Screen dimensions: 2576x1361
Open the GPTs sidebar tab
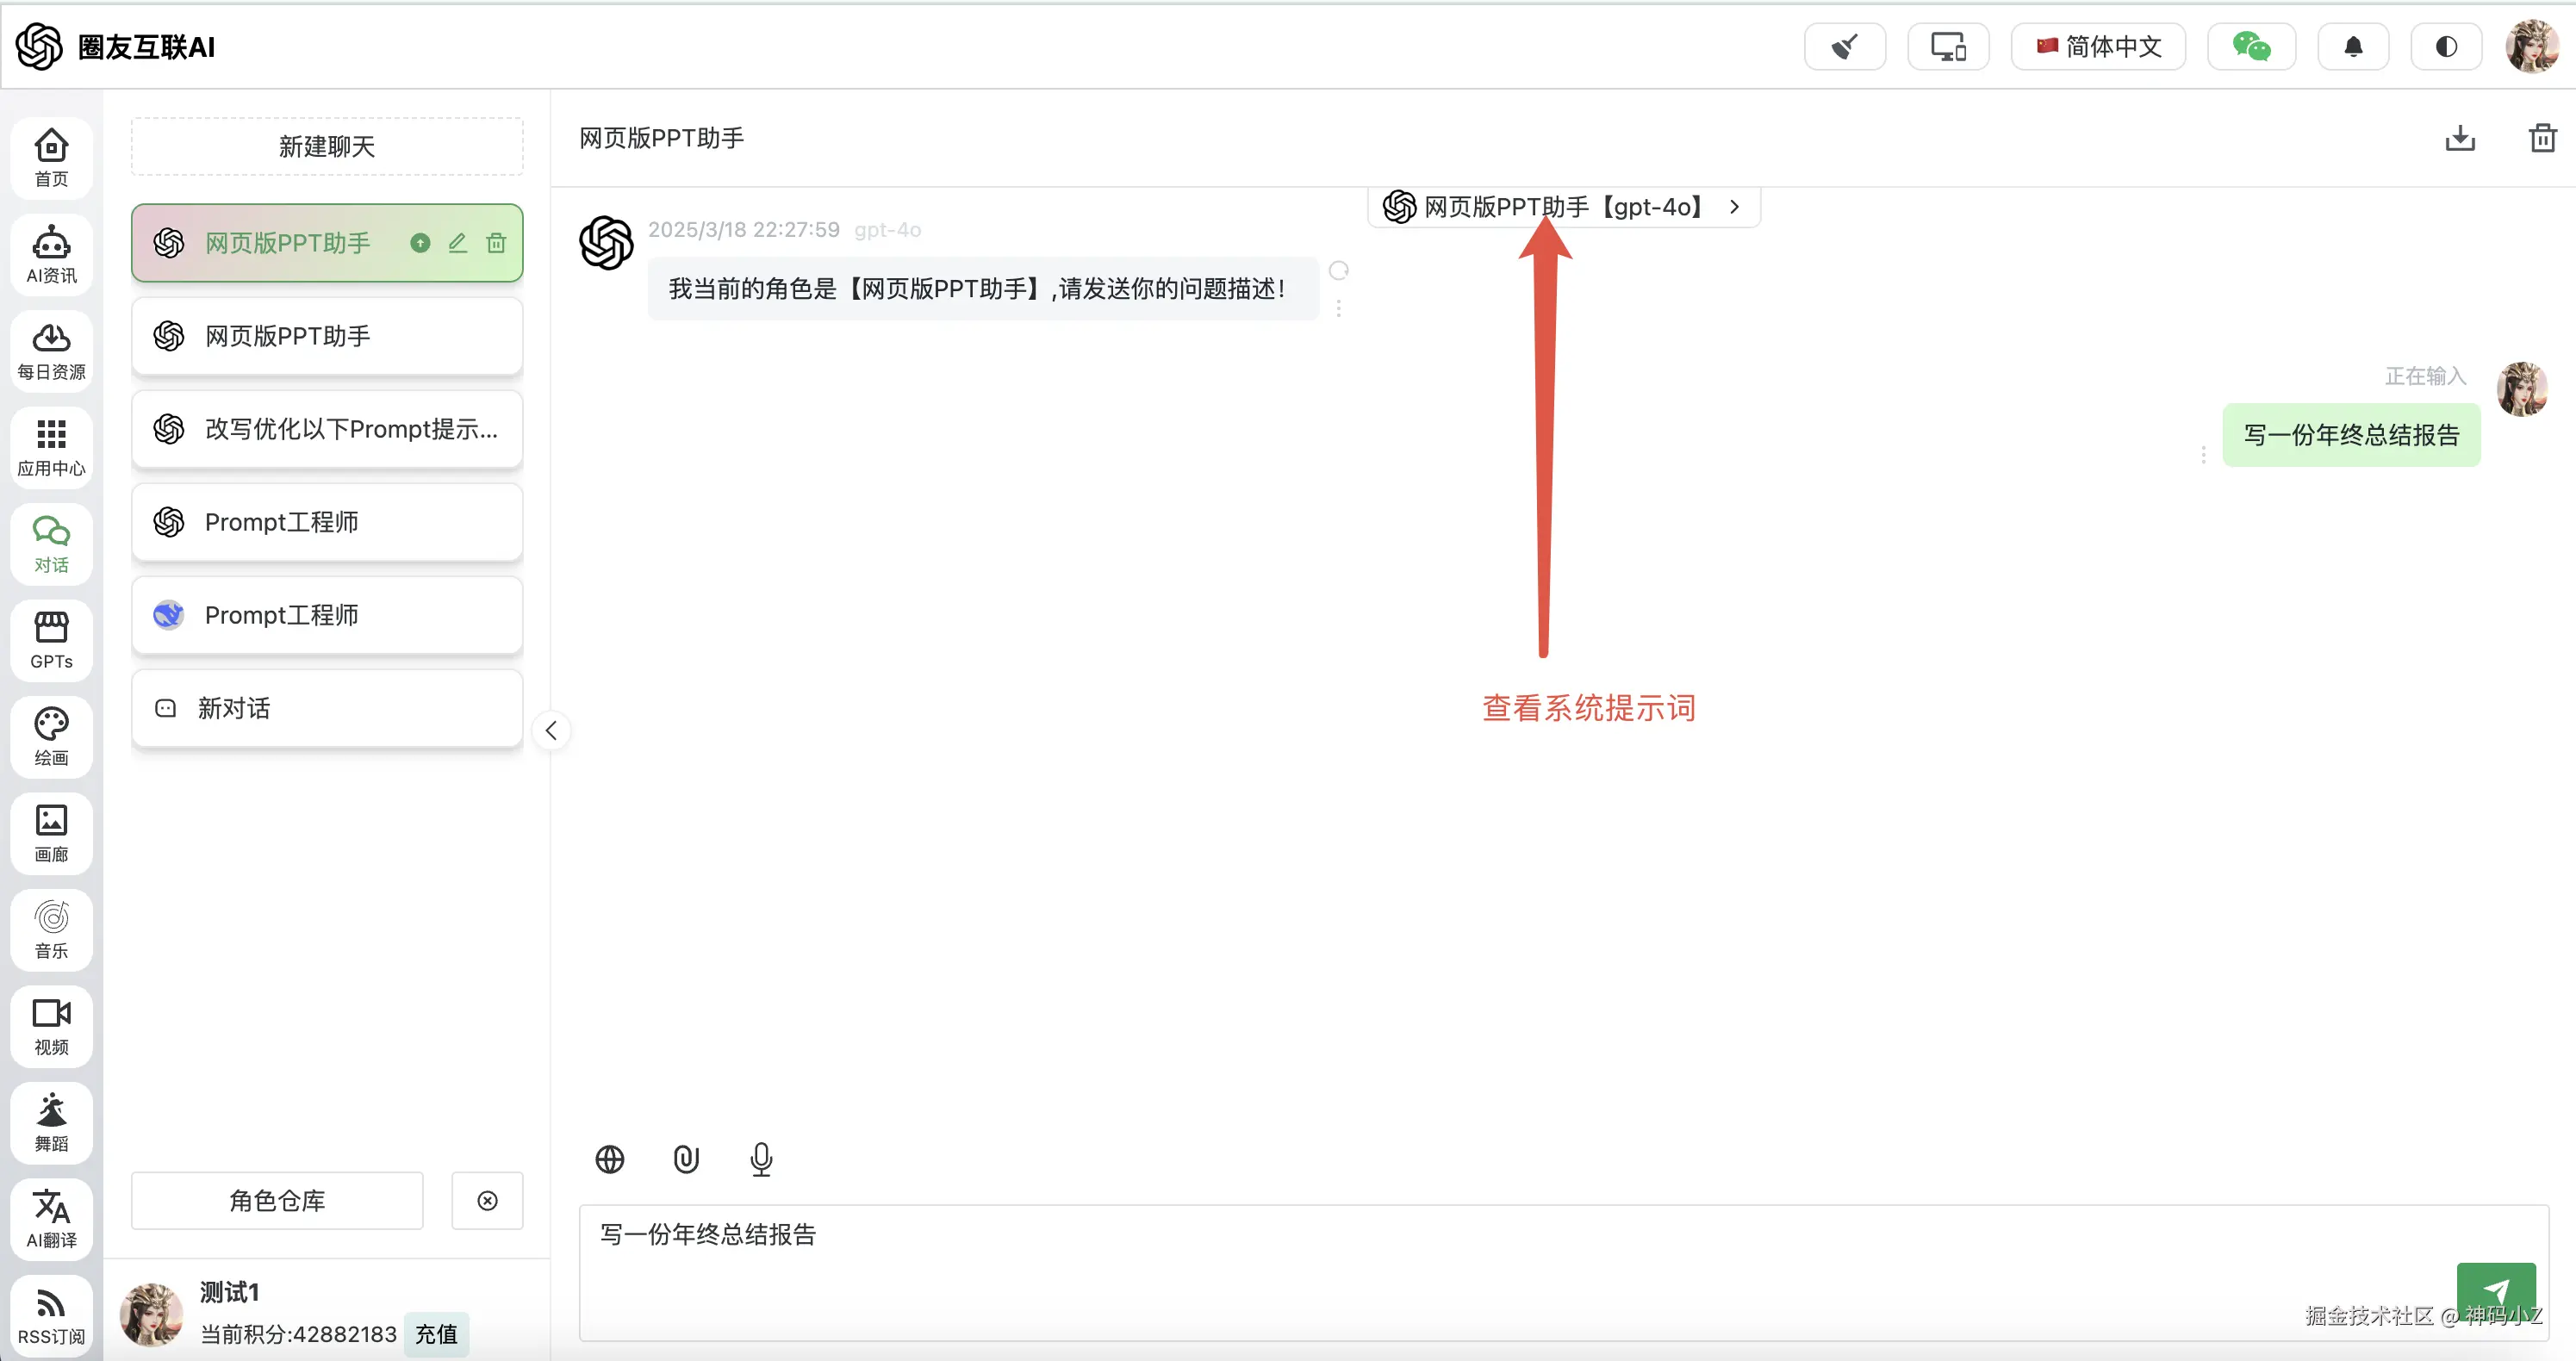pyautogui.click(x=51, y=640)
